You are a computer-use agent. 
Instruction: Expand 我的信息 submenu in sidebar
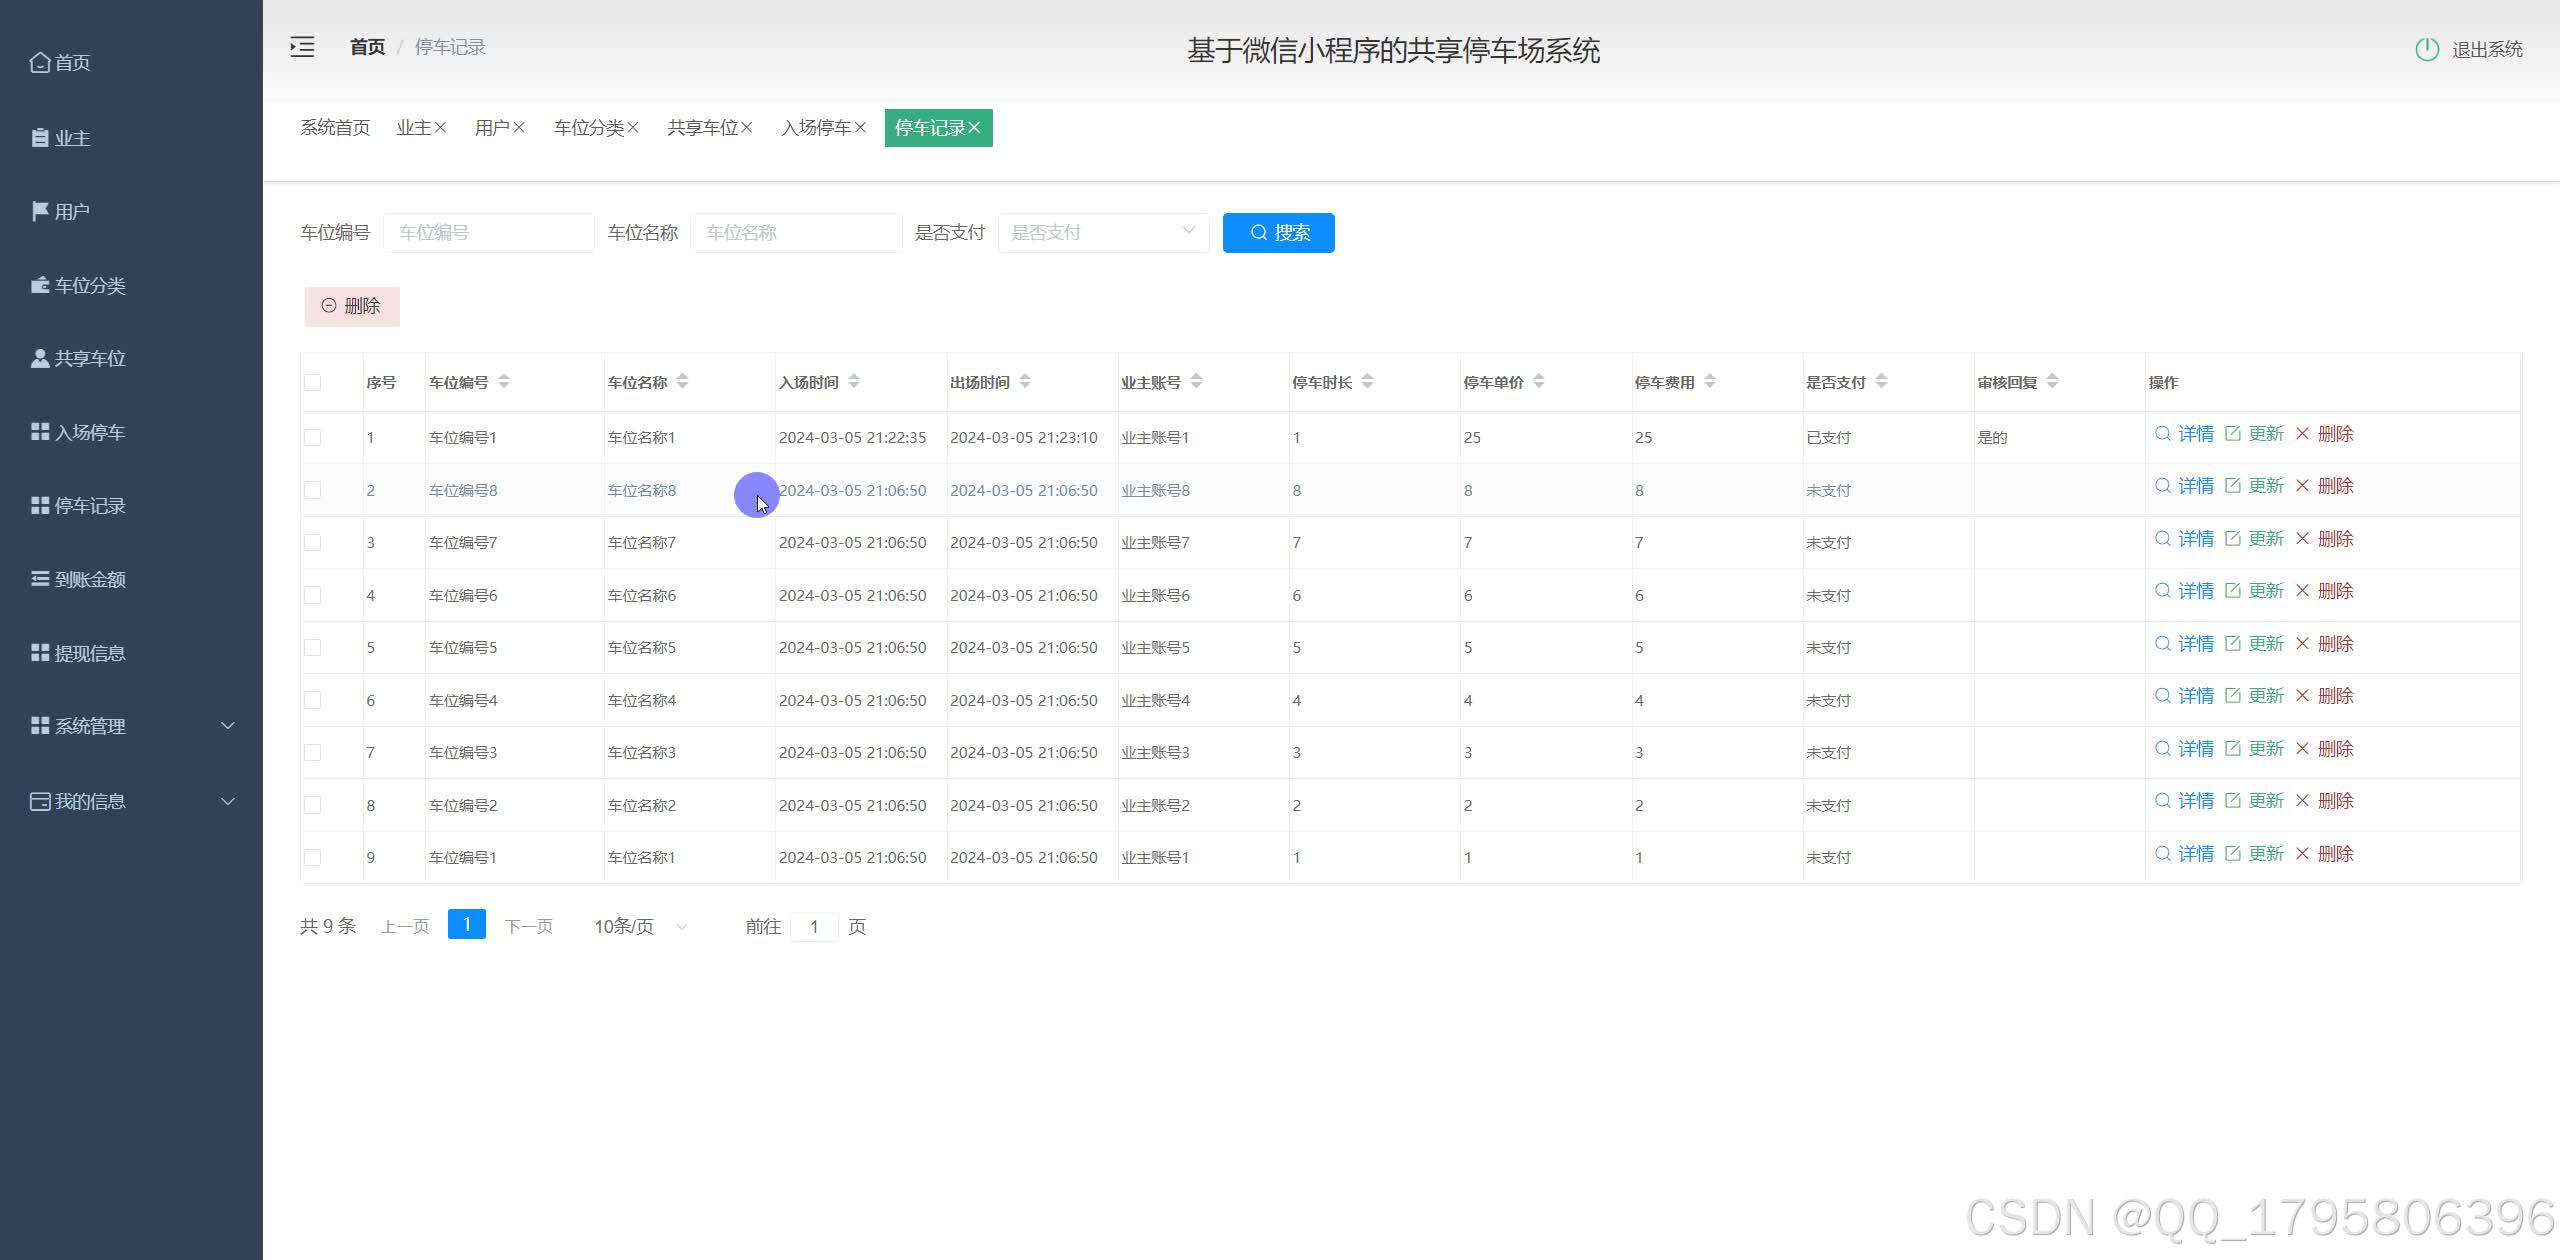tap(131, 802)
